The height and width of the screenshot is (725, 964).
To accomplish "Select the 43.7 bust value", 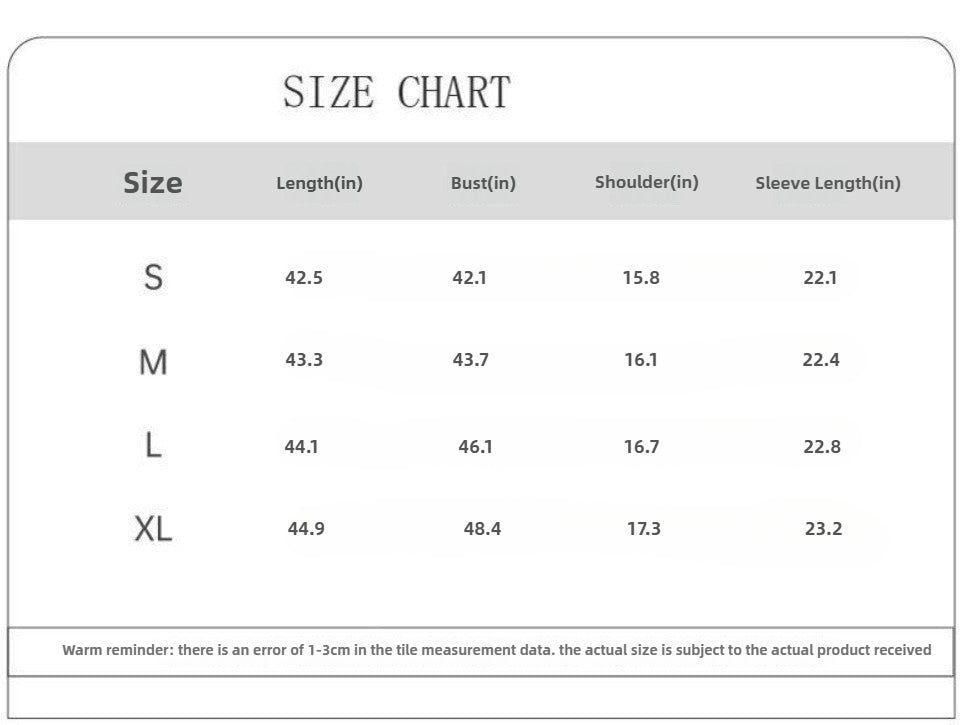I will [471, 359].
